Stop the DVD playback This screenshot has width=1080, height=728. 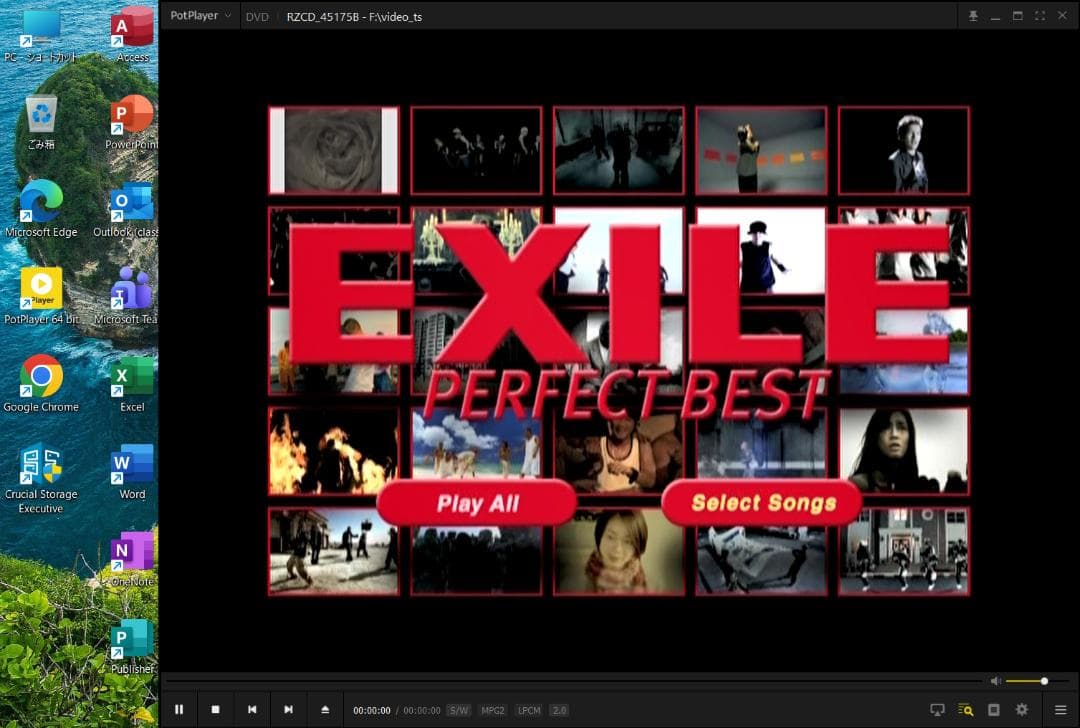click(216, 709)
